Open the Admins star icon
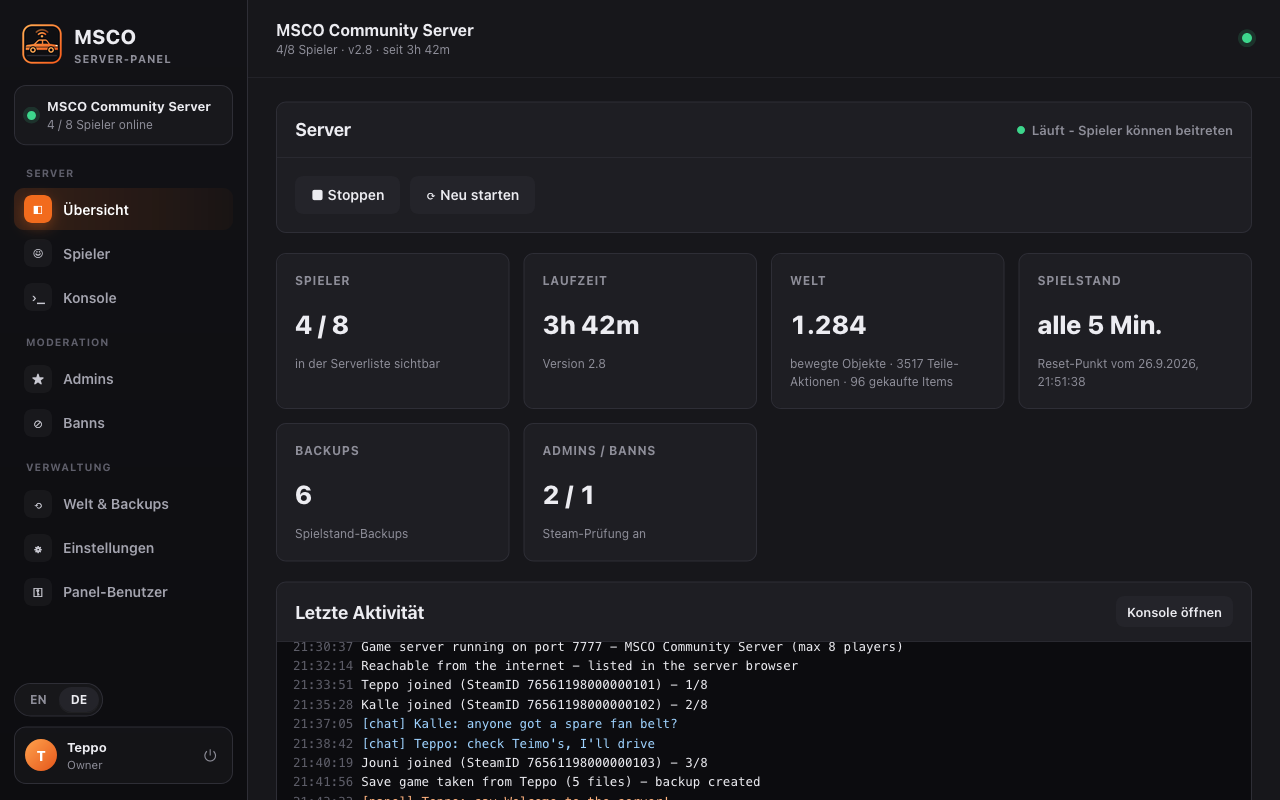This screenshot has width=1280, height=800. coord(38,379)
